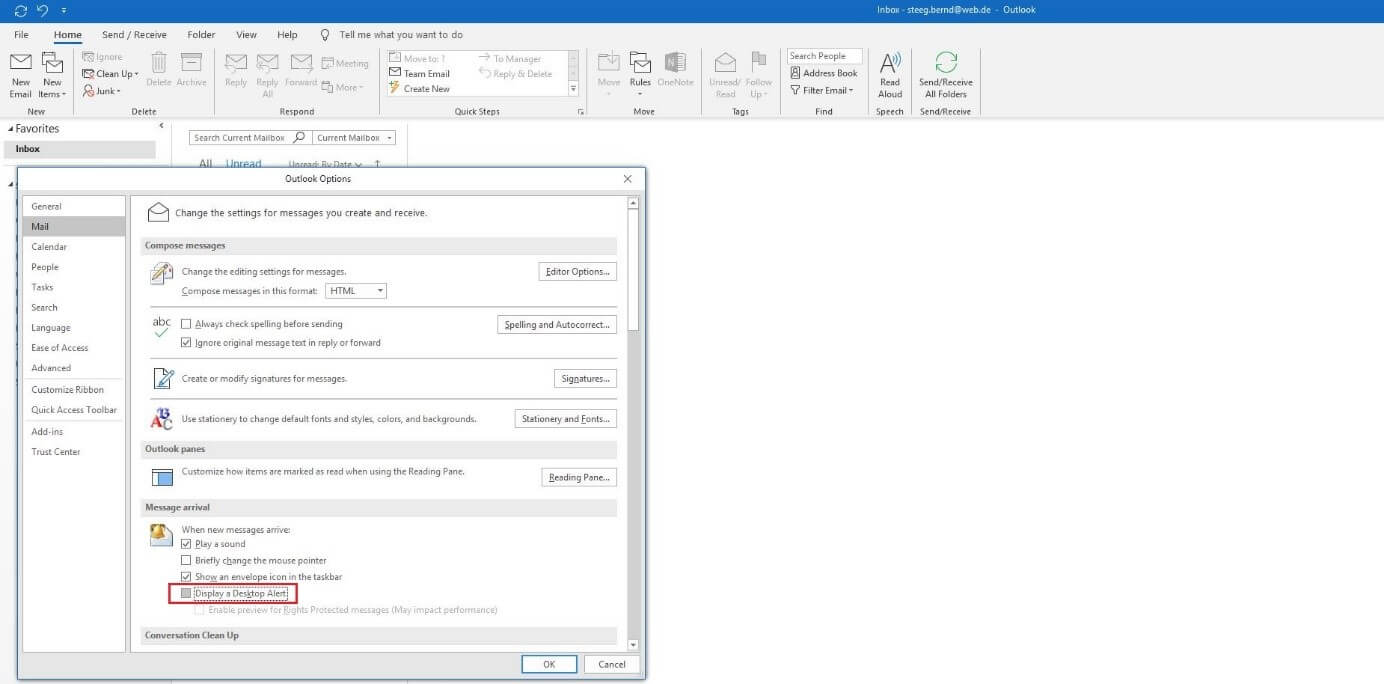
Task: Click the Rules icon in Move group
Action: coord(640,65)
